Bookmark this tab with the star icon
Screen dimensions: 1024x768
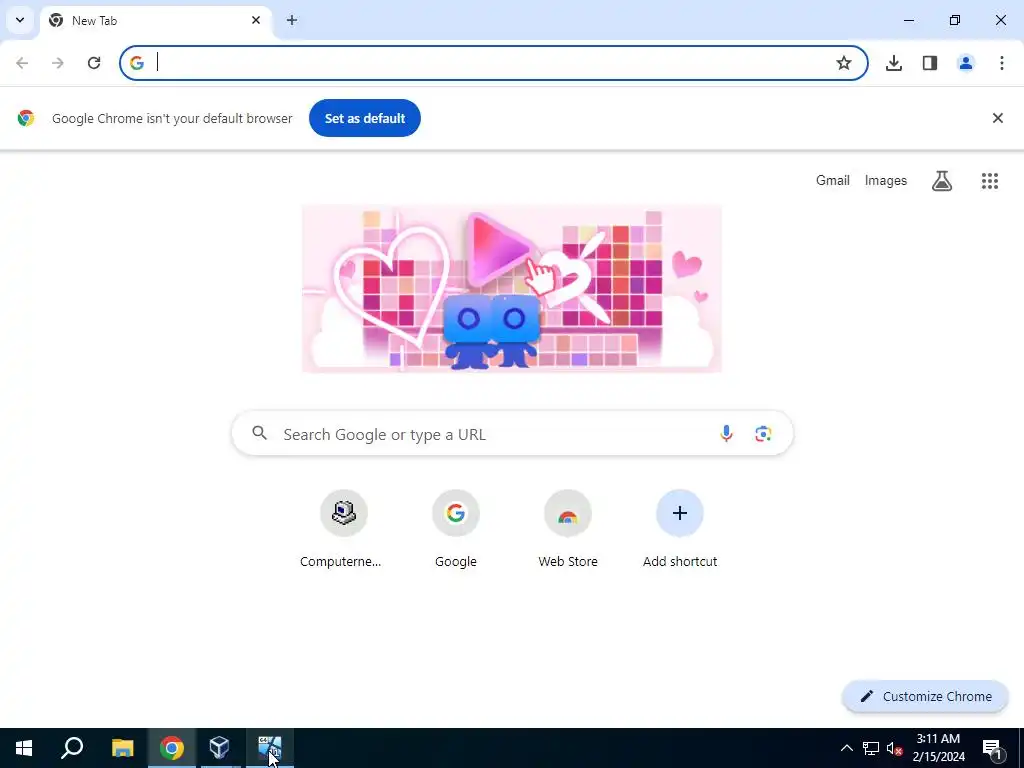[844, 63]
